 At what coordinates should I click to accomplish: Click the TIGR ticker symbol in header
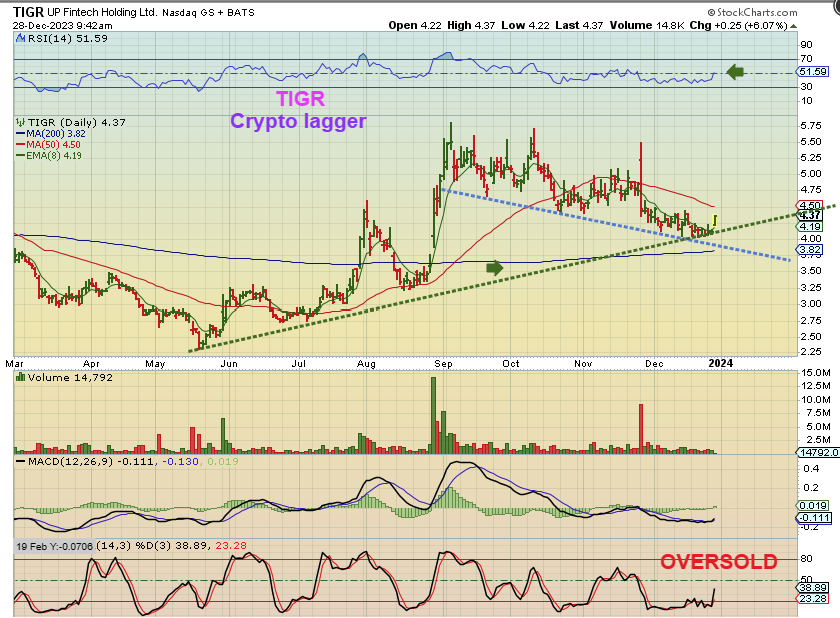click(19, 9)
